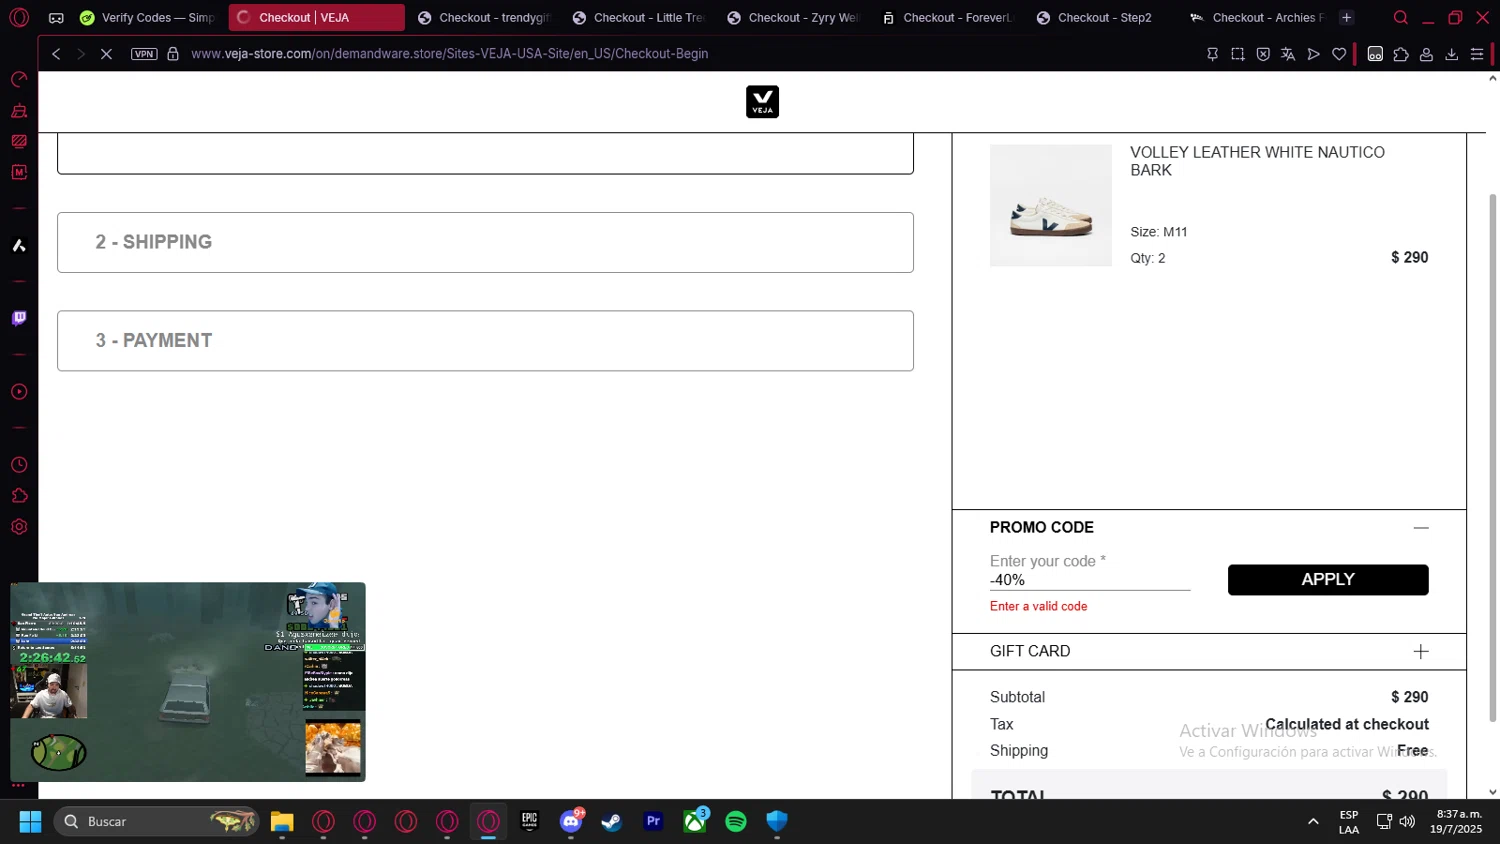1500x844 pixels.
Task: Click the promo code input field
Action: (1090, 580)
